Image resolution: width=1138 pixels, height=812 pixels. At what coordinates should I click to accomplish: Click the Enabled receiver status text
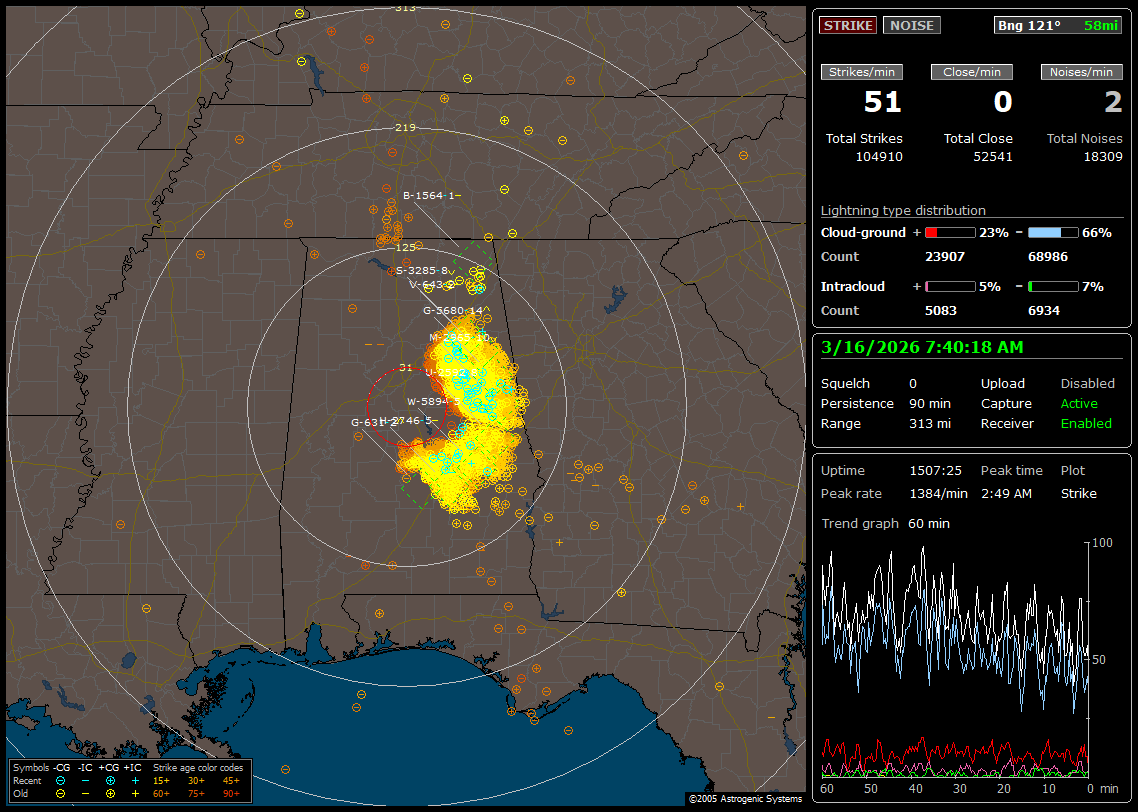[1086, 424]
